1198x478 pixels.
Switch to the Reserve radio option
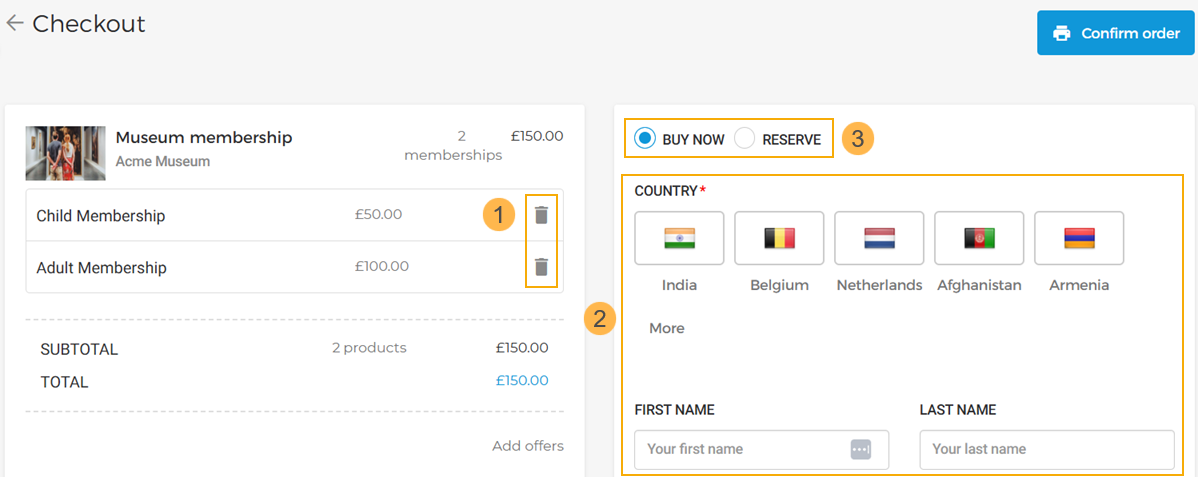pos(745,139)
